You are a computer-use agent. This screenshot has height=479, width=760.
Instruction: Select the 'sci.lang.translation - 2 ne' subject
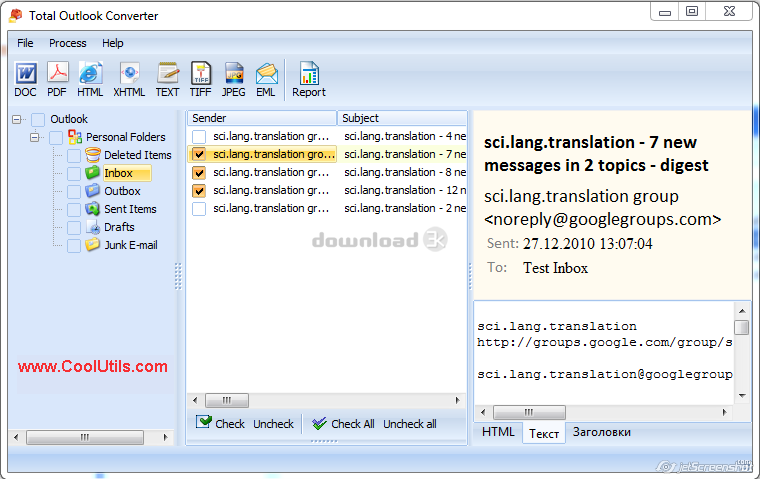[405, 208]
